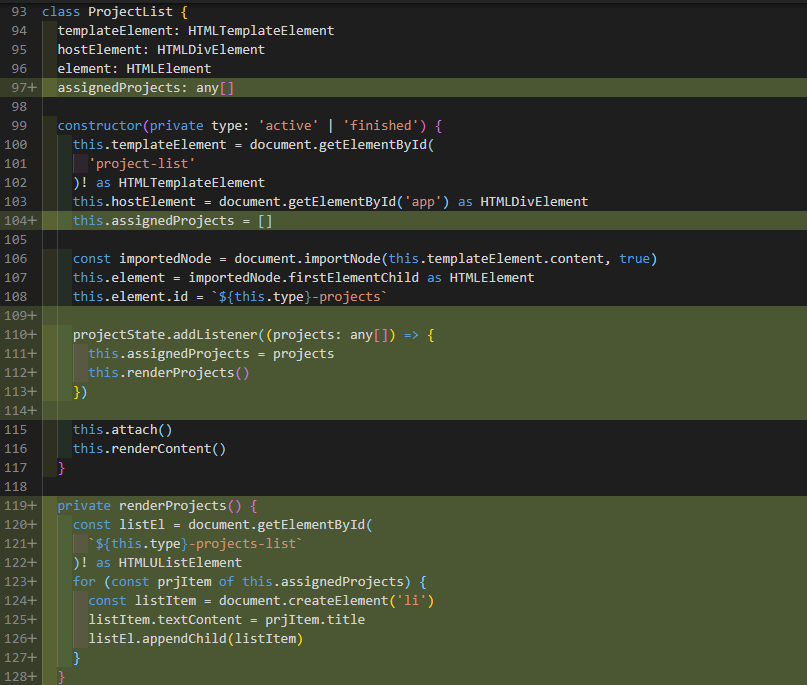Click 'this.renderContent()' on line 116
This screenshot has width=807, height=685.
[x=149, y=450]
